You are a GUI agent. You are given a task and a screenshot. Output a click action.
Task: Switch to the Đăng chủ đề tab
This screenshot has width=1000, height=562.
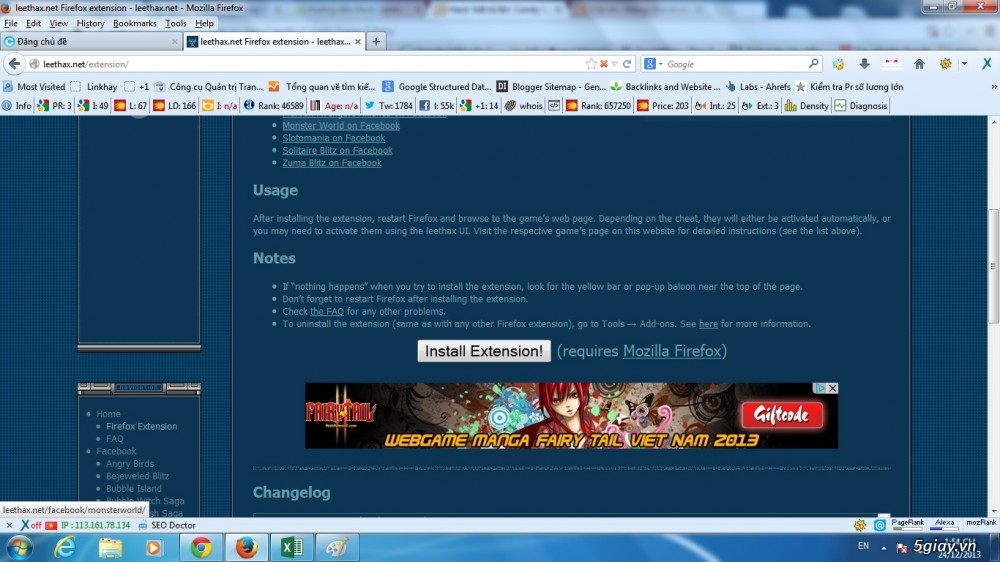tap(91, 41)
